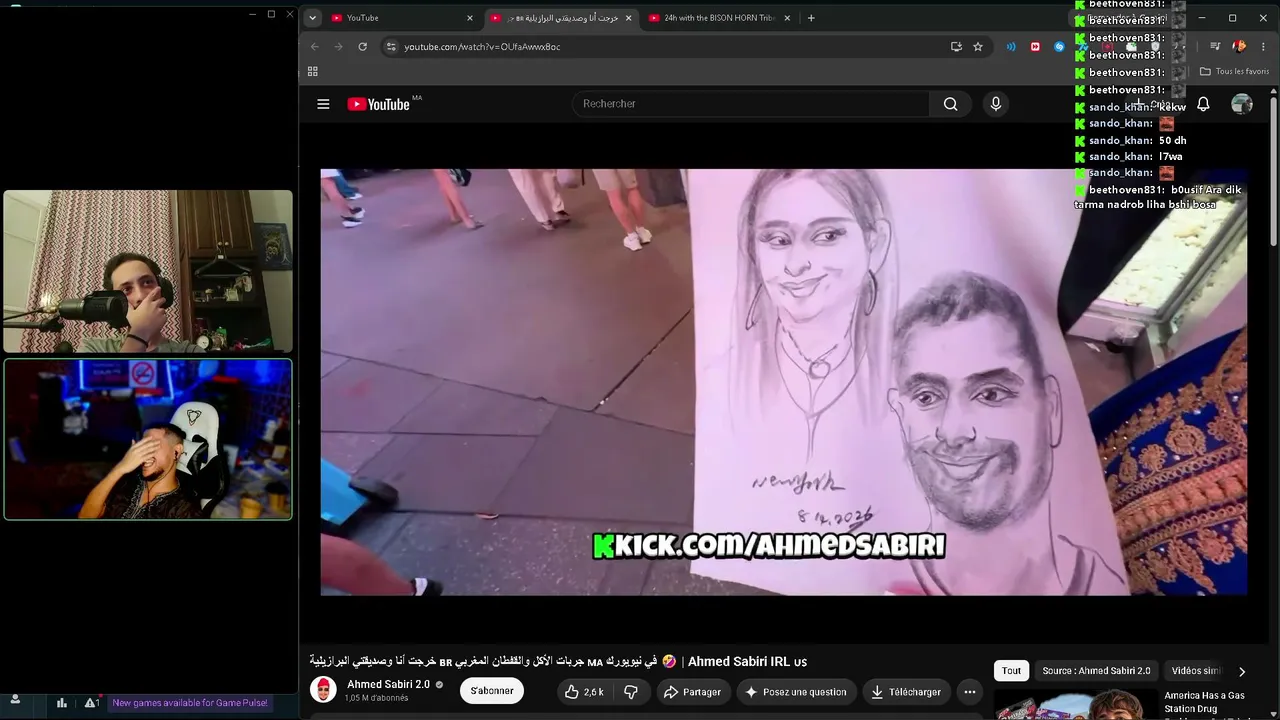
Task: Open the Ahmed Sabiri 2.0 channel name link
Action: click(388, 684)
